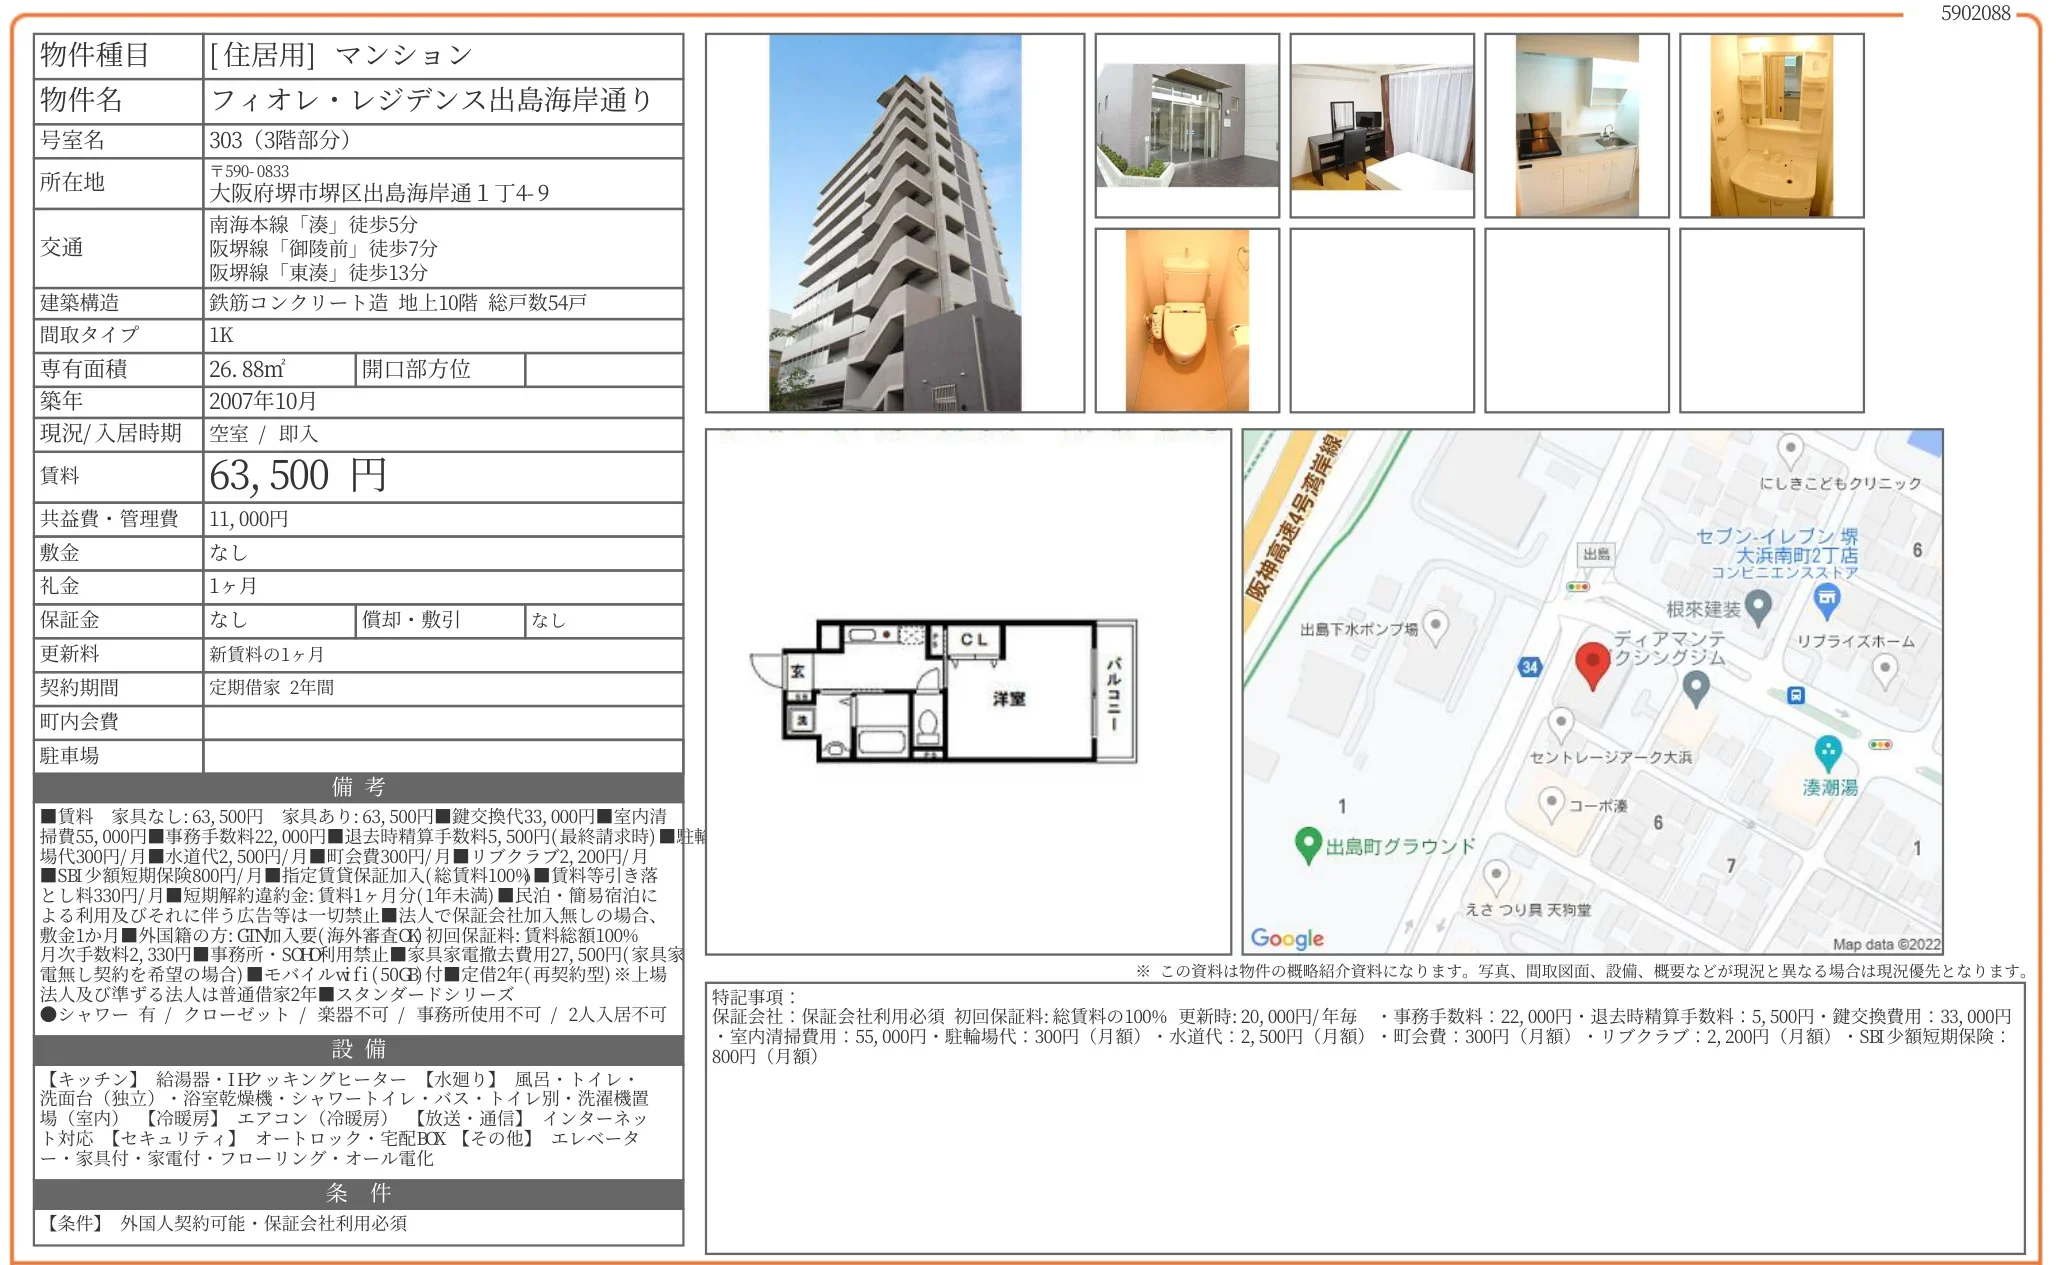Click the floor plan layout image
The height and width of the screenshot is (1265, 2056).
945,690
